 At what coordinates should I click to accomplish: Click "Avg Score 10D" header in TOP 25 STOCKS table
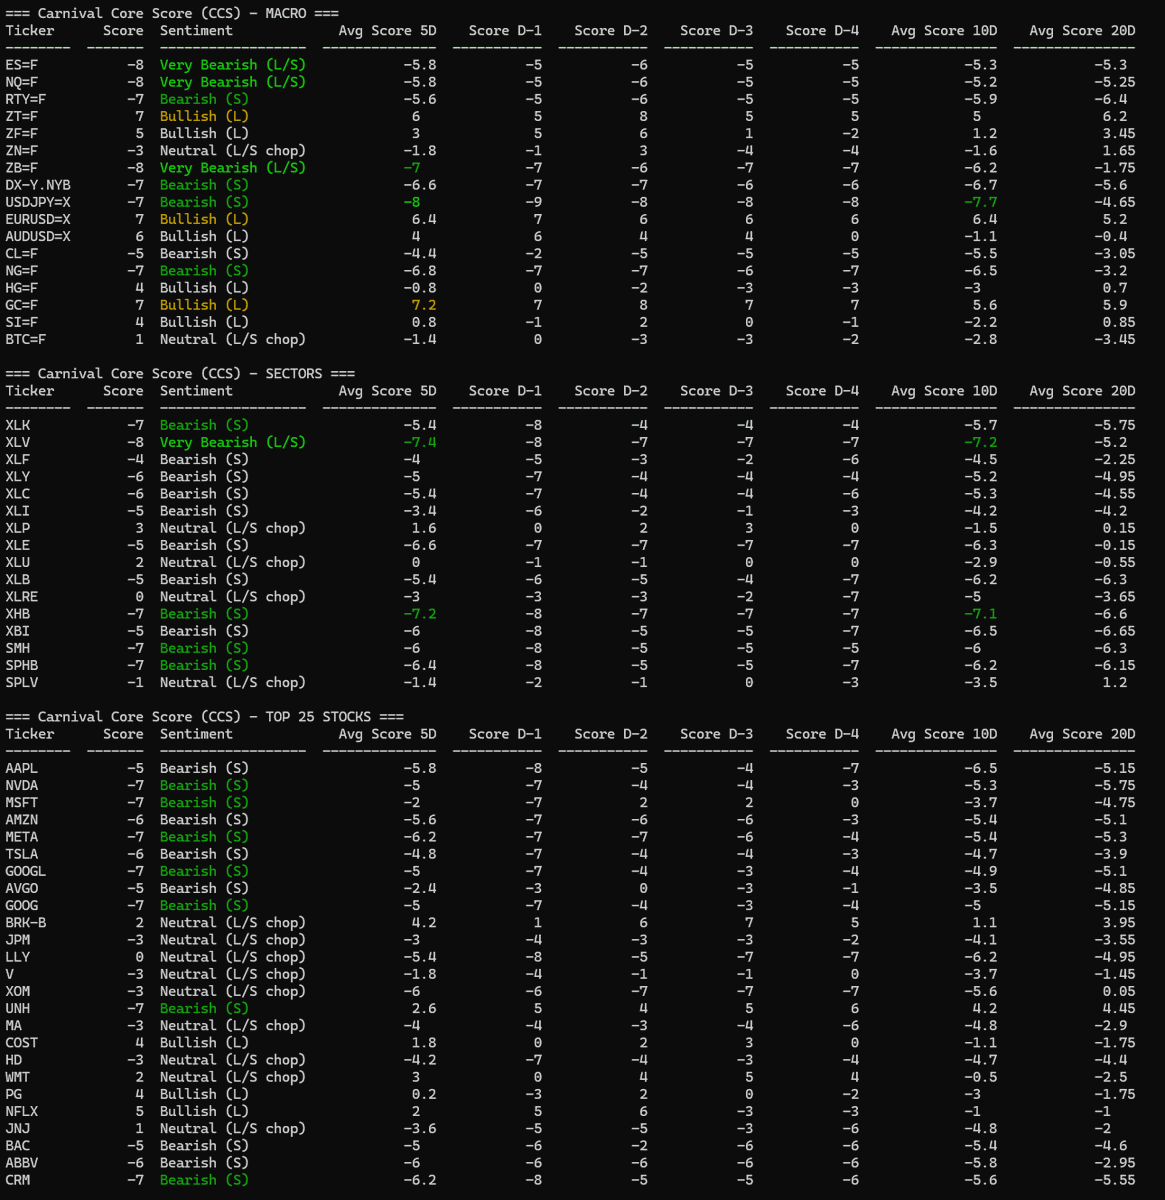coord(944,734)
